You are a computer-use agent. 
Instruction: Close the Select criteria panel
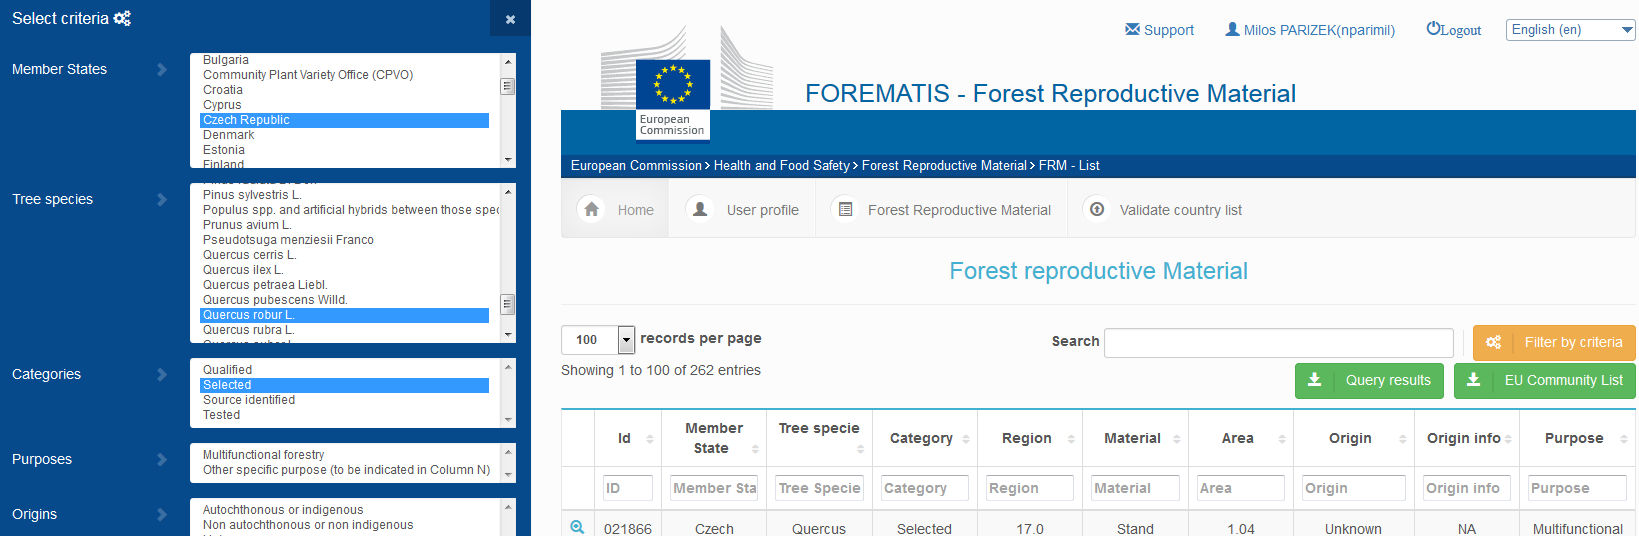[510, 18]
